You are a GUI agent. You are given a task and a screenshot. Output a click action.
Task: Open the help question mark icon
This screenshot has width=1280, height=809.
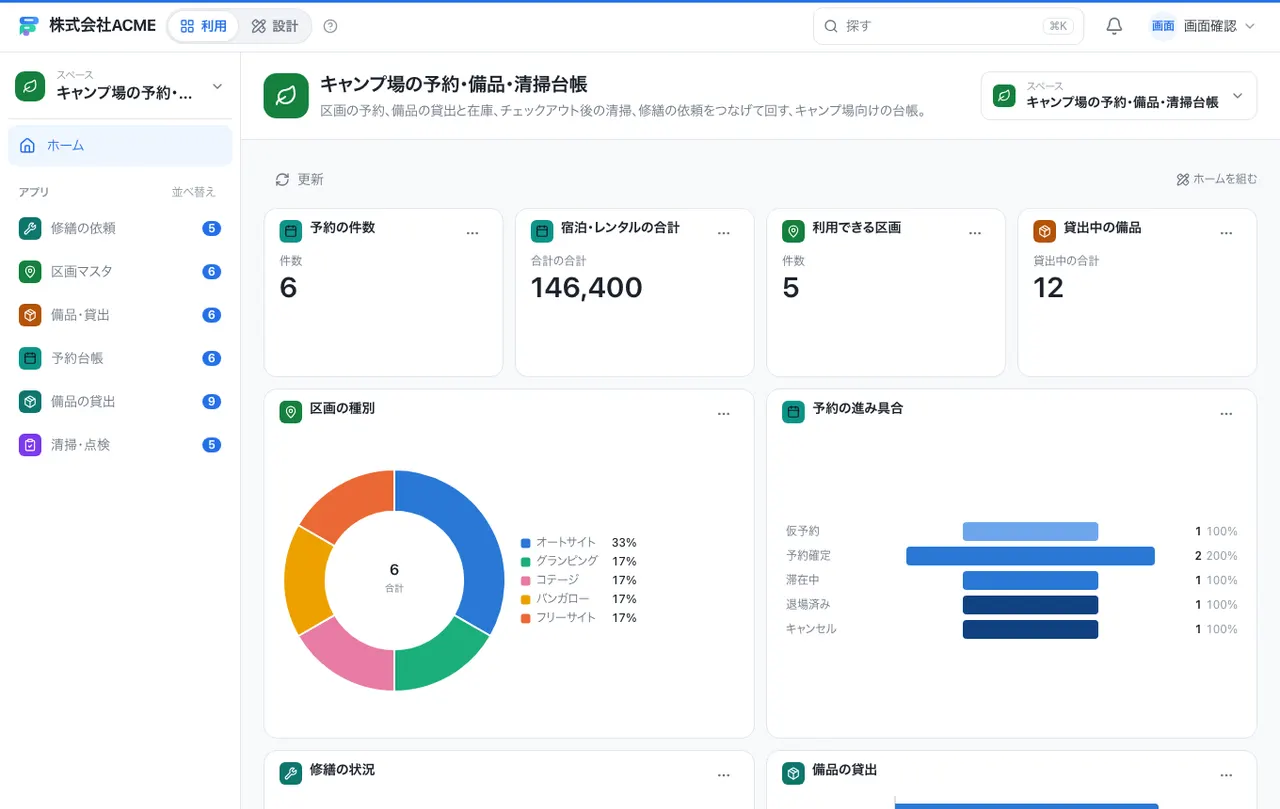tap(331, 26)
